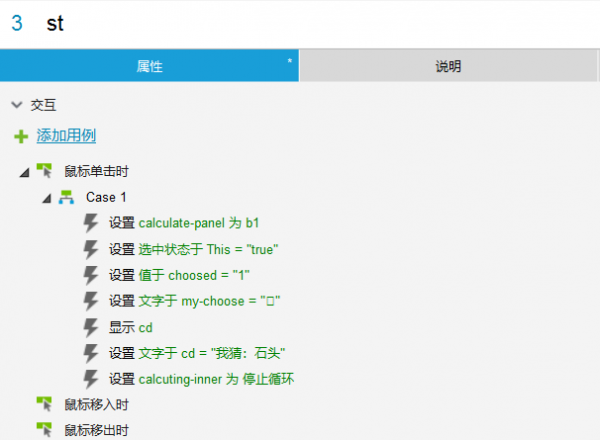Select the 鼠标移入时 event row
Screen dimensions: 600x440
(96, 405)
